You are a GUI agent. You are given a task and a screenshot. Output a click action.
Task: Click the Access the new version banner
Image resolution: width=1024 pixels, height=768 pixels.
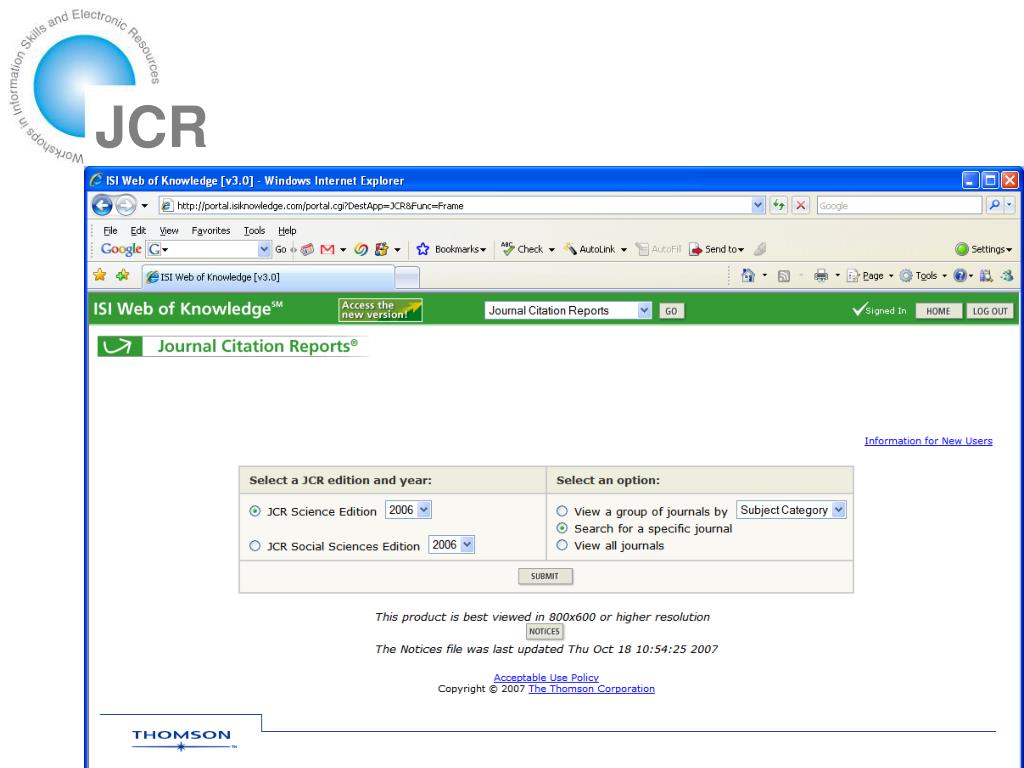(x=380, y=310)
